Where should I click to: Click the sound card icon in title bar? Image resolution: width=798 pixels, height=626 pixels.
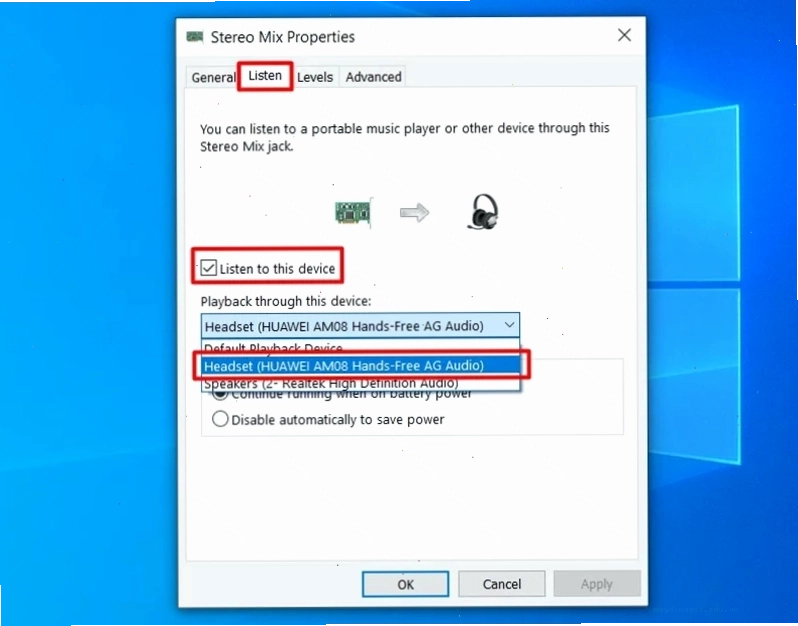click(x=194, y=37)
